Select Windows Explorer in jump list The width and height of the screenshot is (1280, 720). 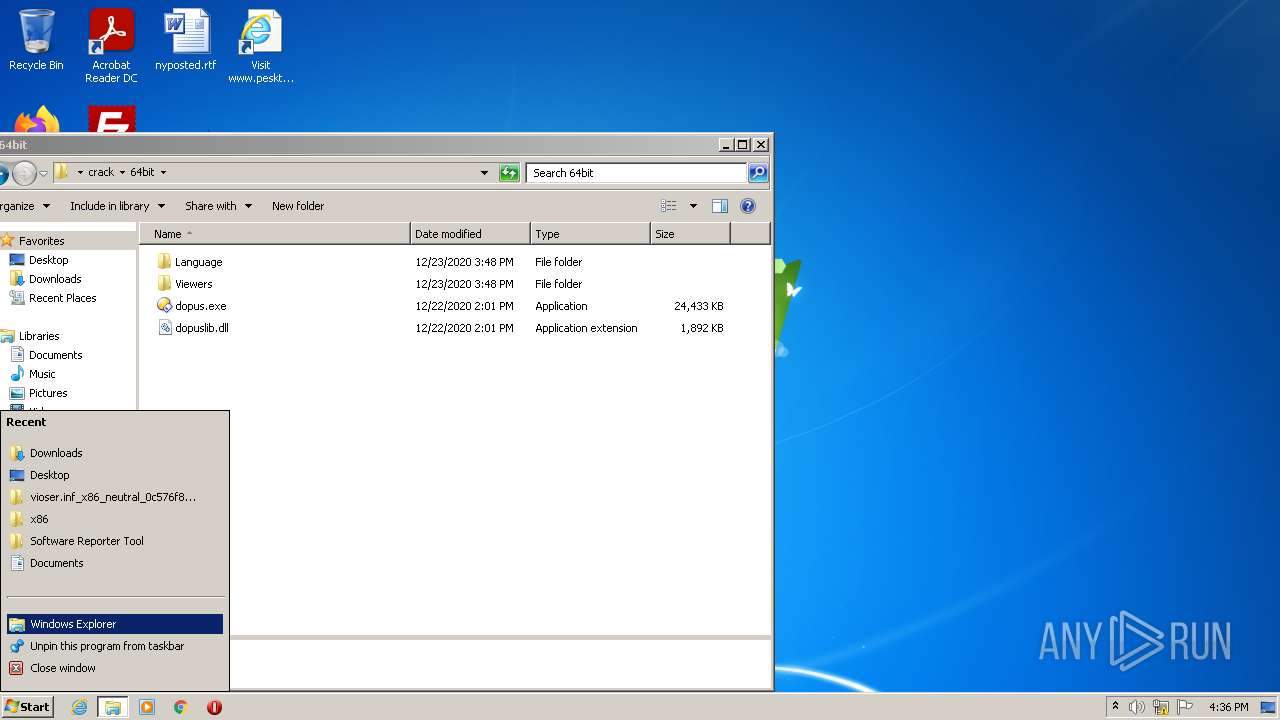click(x=115, y=624)
